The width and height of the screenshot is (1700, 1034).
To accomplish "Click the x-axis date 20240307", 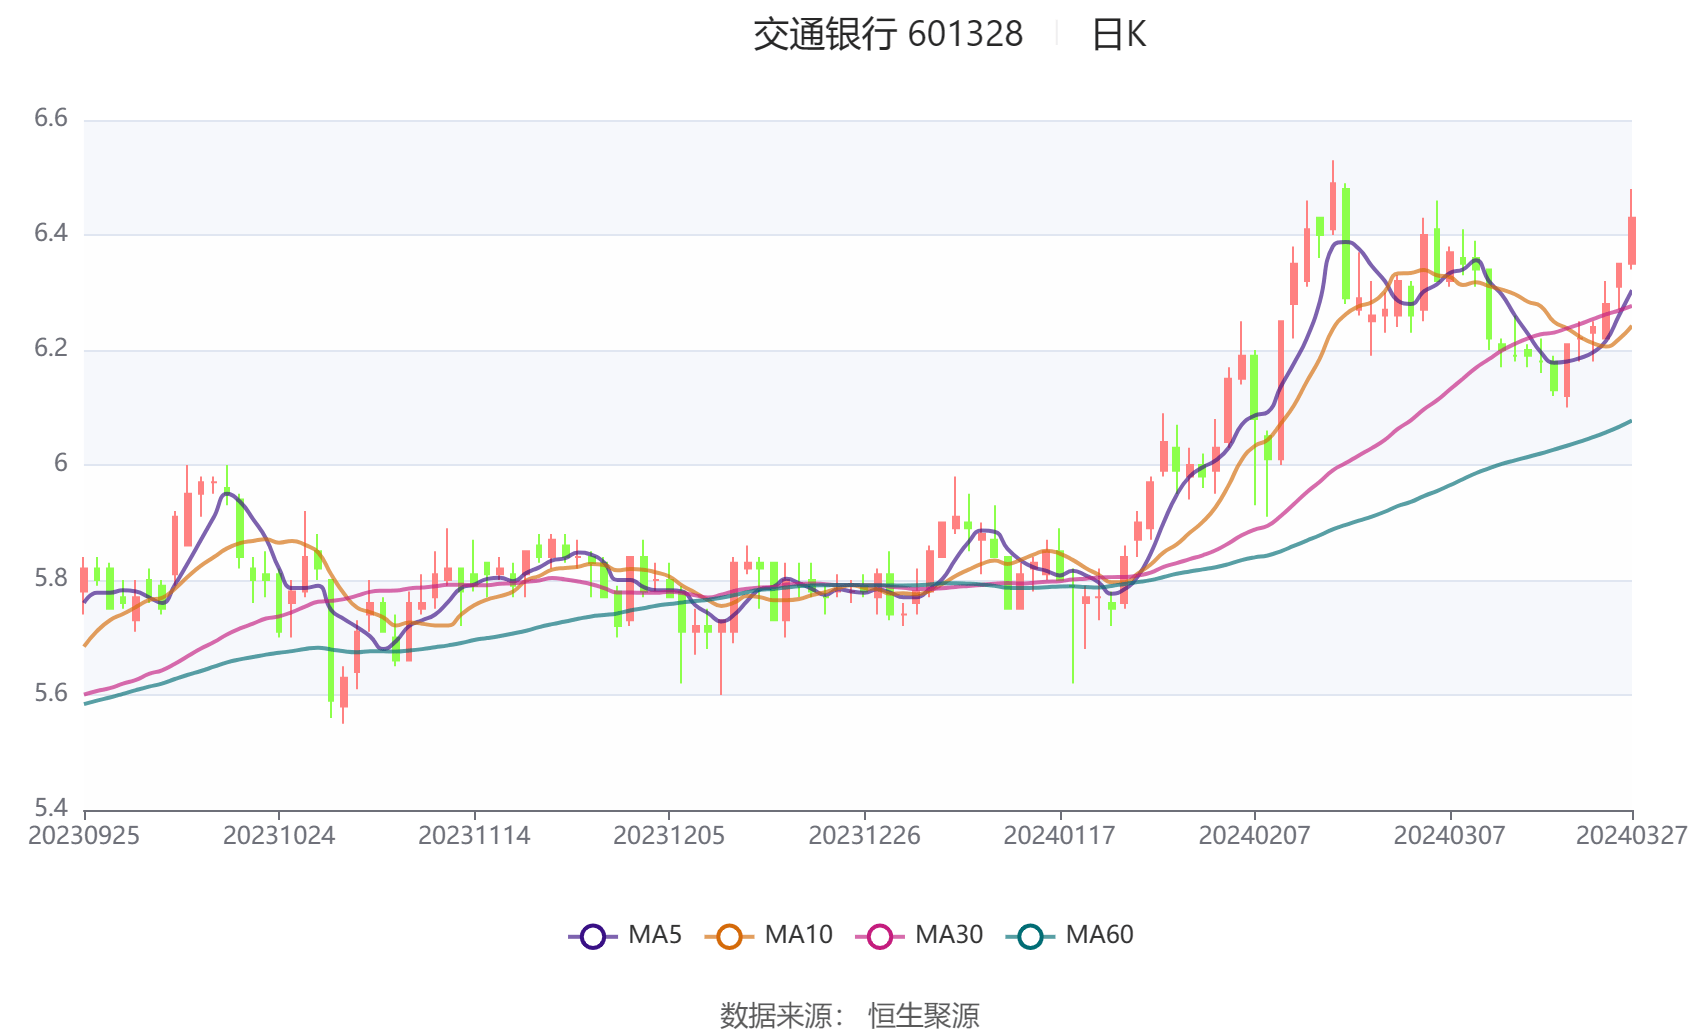I will pyautogui.click(x=1449, y=835).
